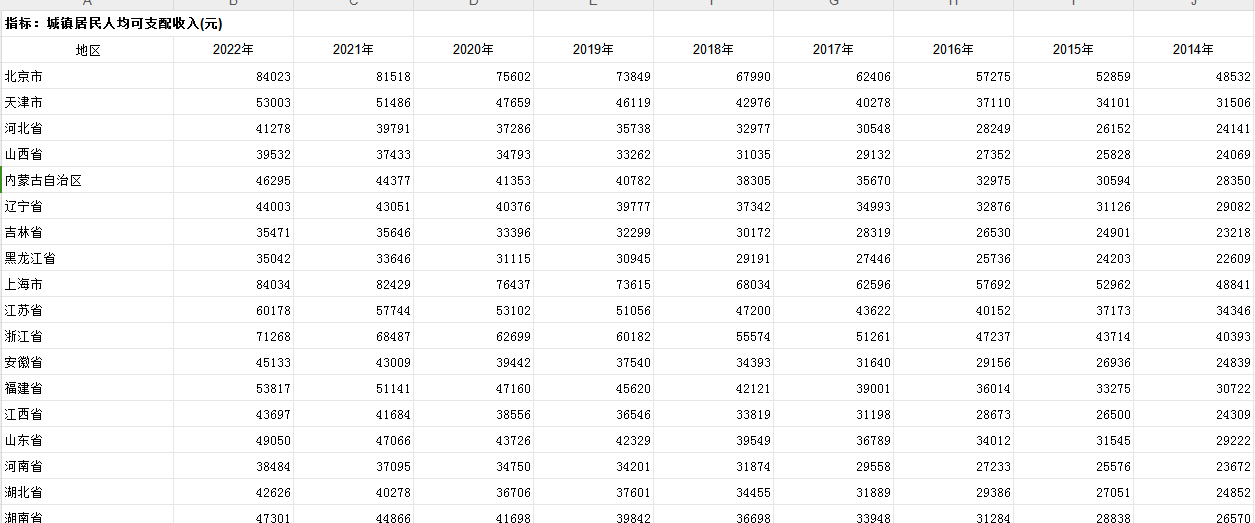Select the 指标 title cell
This screenshot has width=1255, height=523.
point(114,24)
